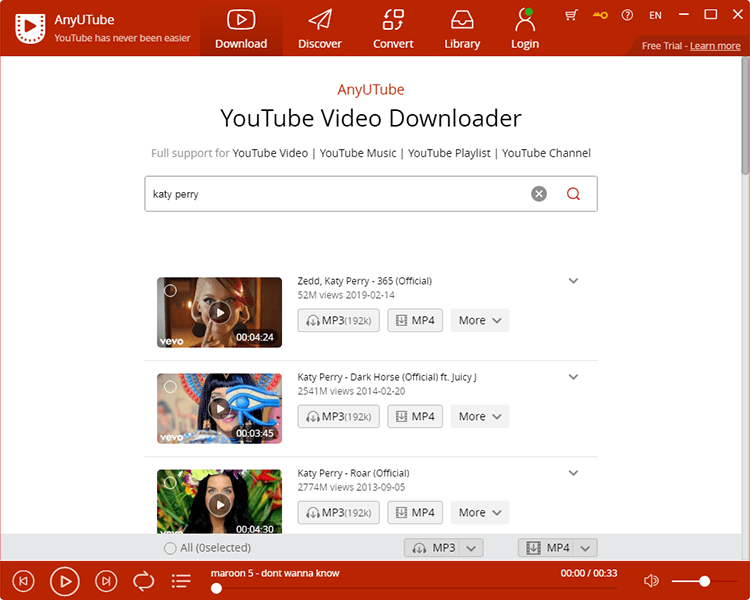Screen dimensions: 750x600
Task: Click the batch MP4 download button
Action: click(547, 548)
